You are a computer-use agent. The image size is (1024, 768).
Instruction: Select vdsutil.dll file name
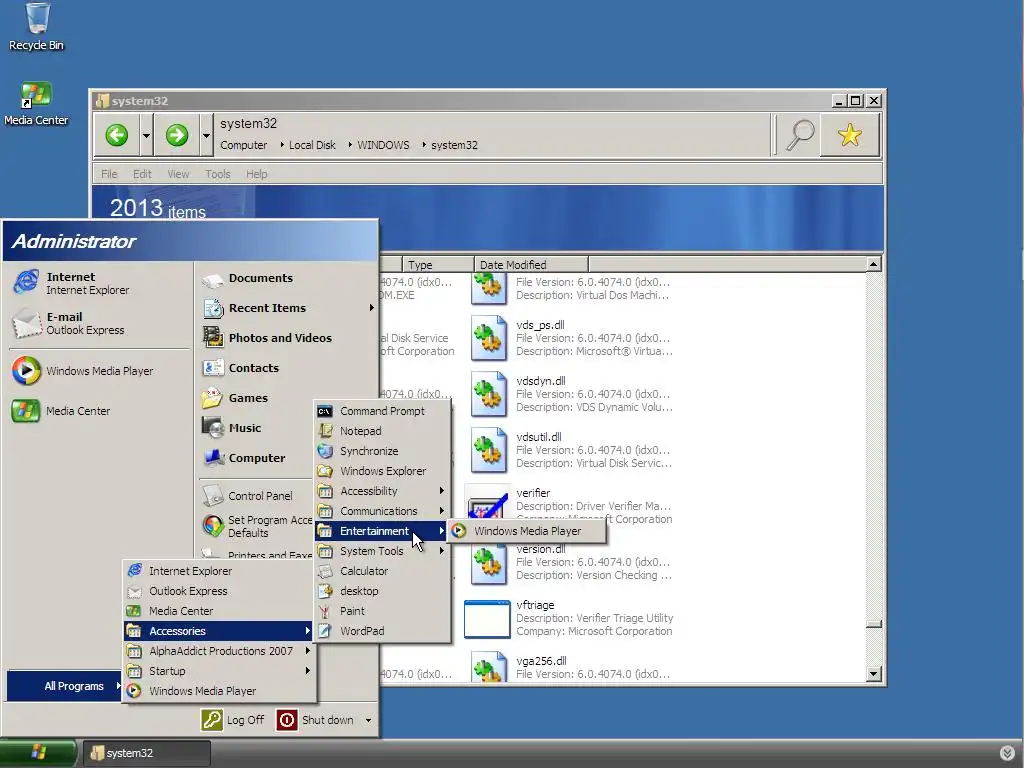pyautogui.click(x=539, y=437)
